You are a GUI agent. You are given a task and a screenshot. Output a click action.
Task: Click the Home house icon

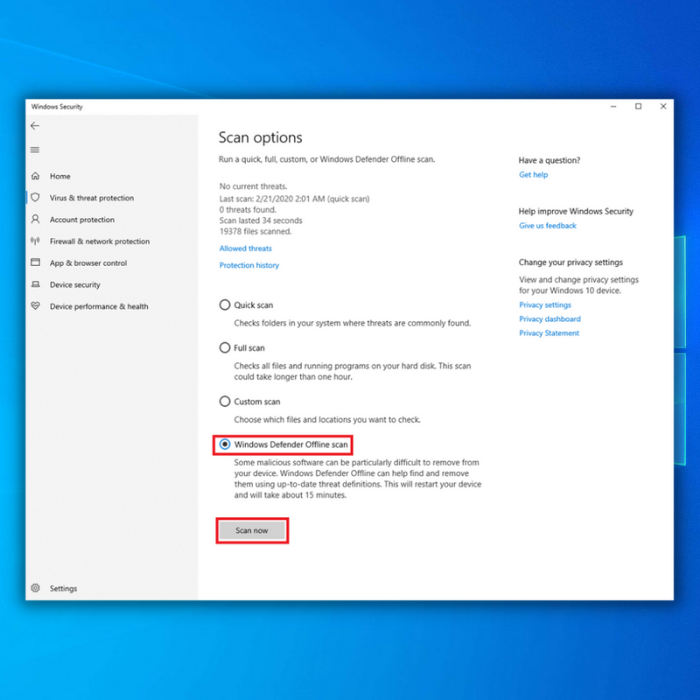[35, 176]
